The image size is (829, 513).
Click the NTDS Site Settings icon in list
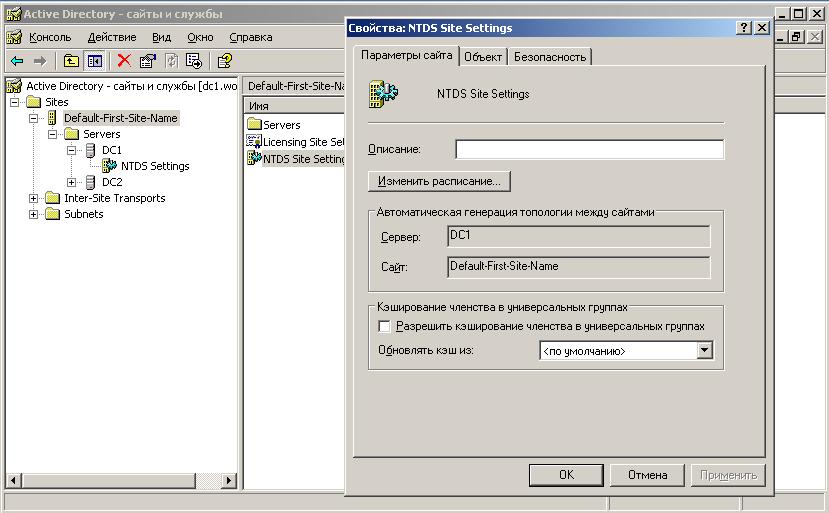click(x=254, y=158)
